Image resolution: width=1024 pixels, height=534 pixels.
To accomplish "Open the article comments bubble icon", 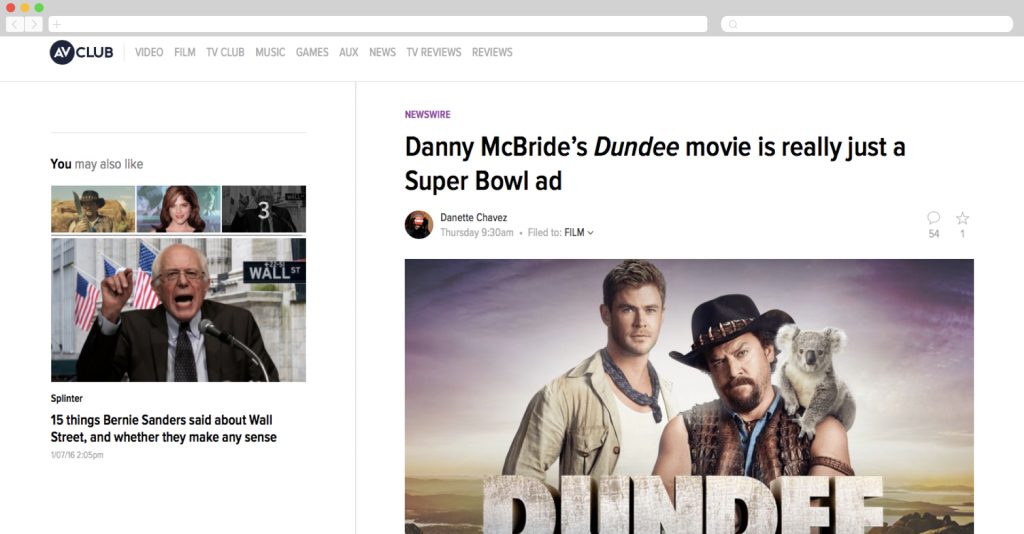I will [933, 218].
